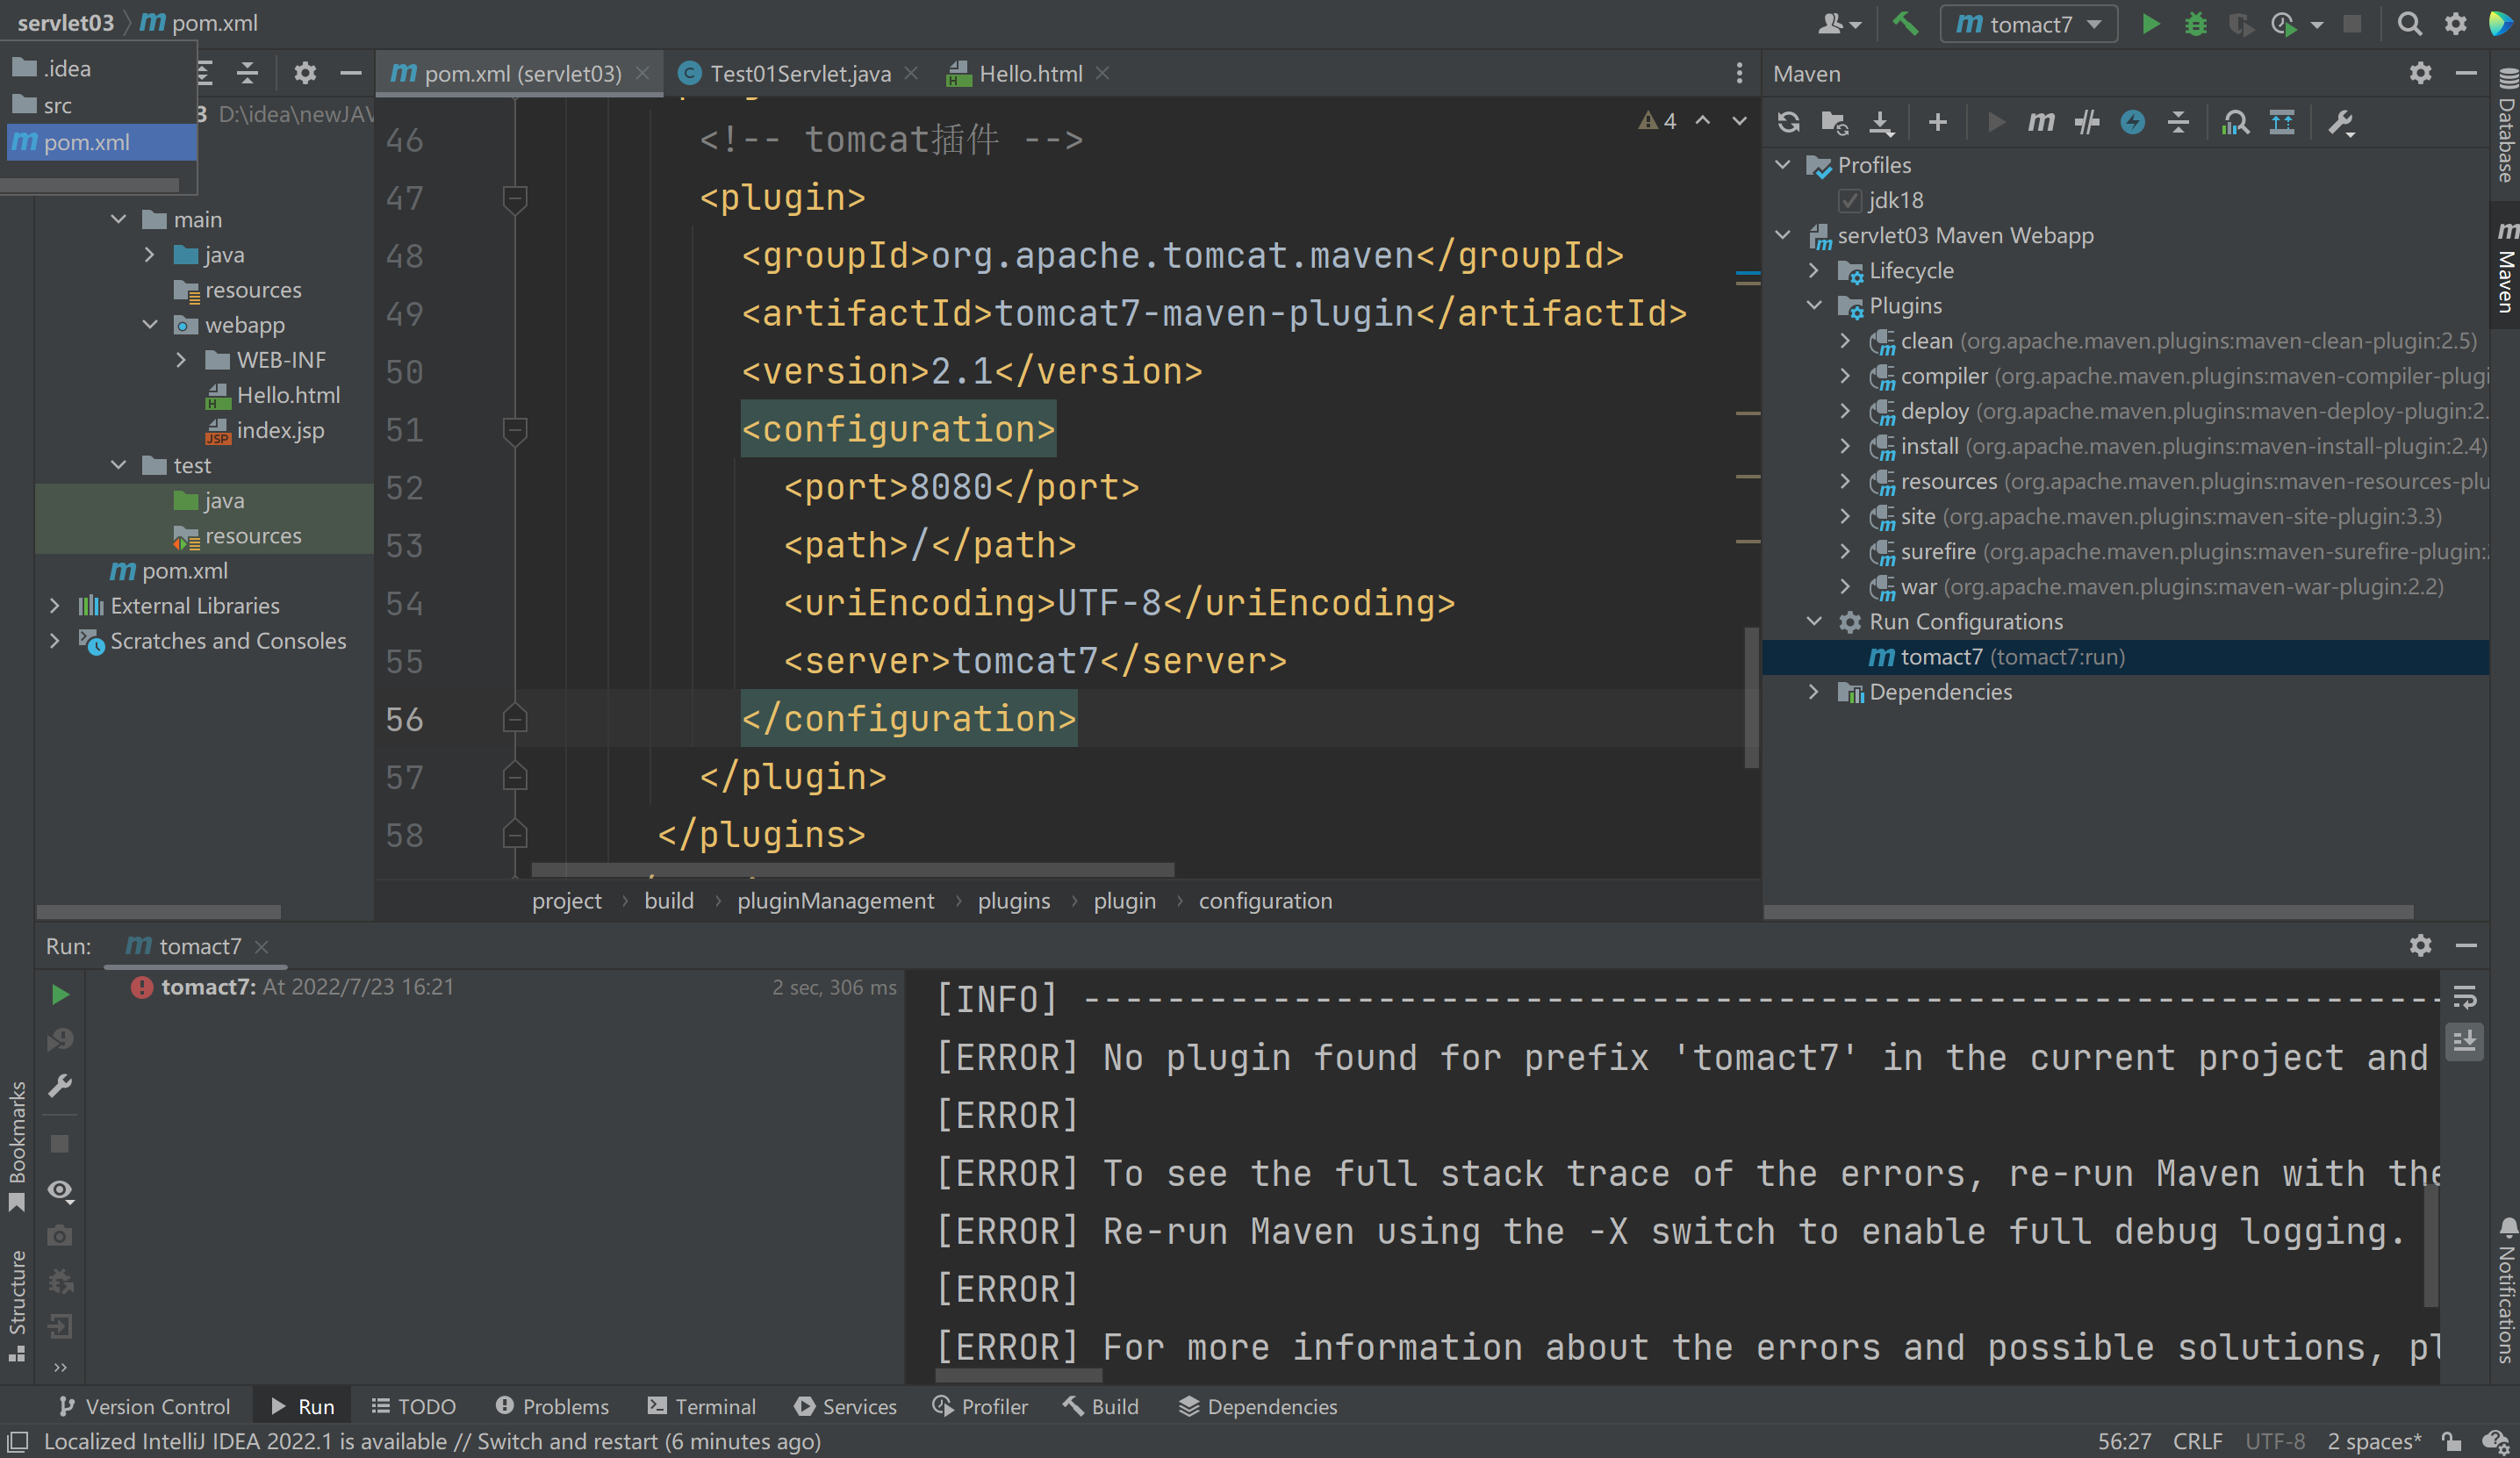This screenshot has height=1458, width=2520.
Task: Open Project panel settings gear
Action: (305, 73)
